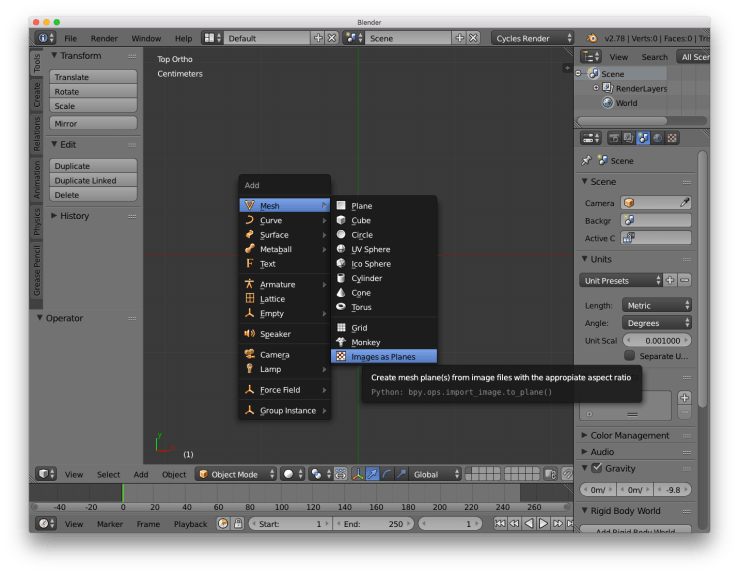Add a Torus mesh
The image size is (739, 574).
[384, 307]
